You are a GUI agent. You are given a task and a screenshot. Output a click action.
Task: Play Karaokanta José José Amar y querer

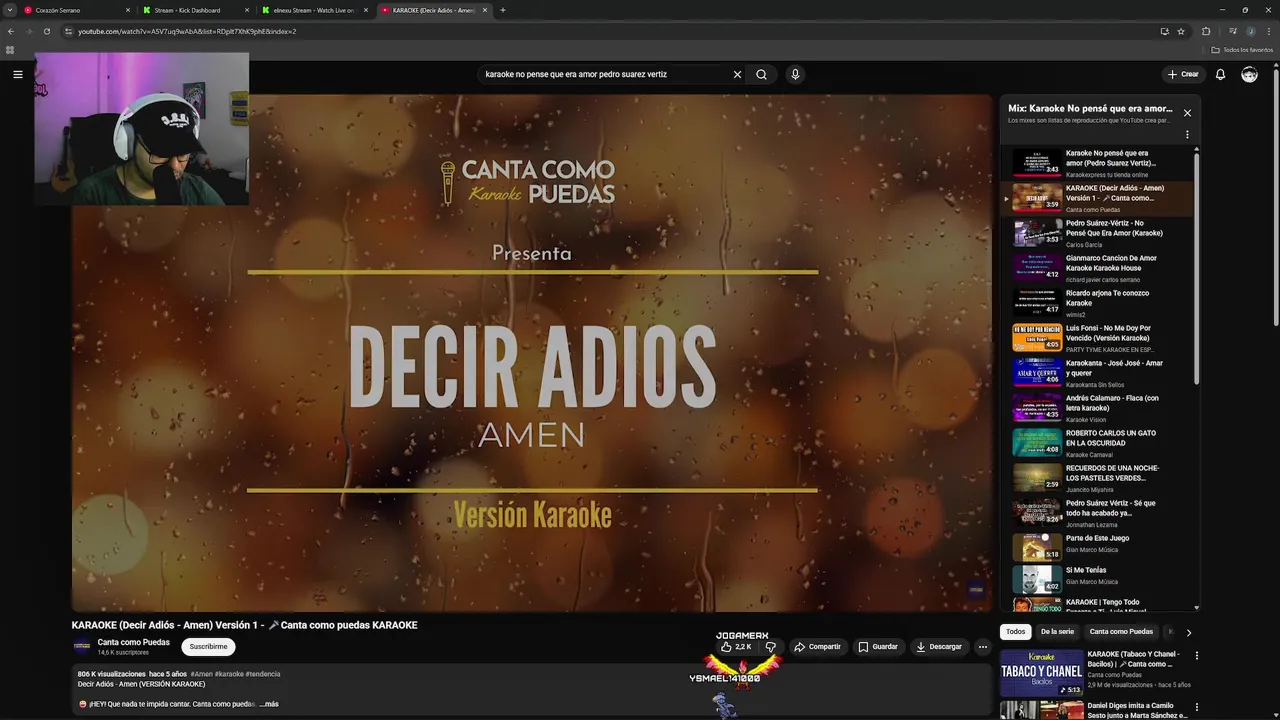(x=1097, y=373)
